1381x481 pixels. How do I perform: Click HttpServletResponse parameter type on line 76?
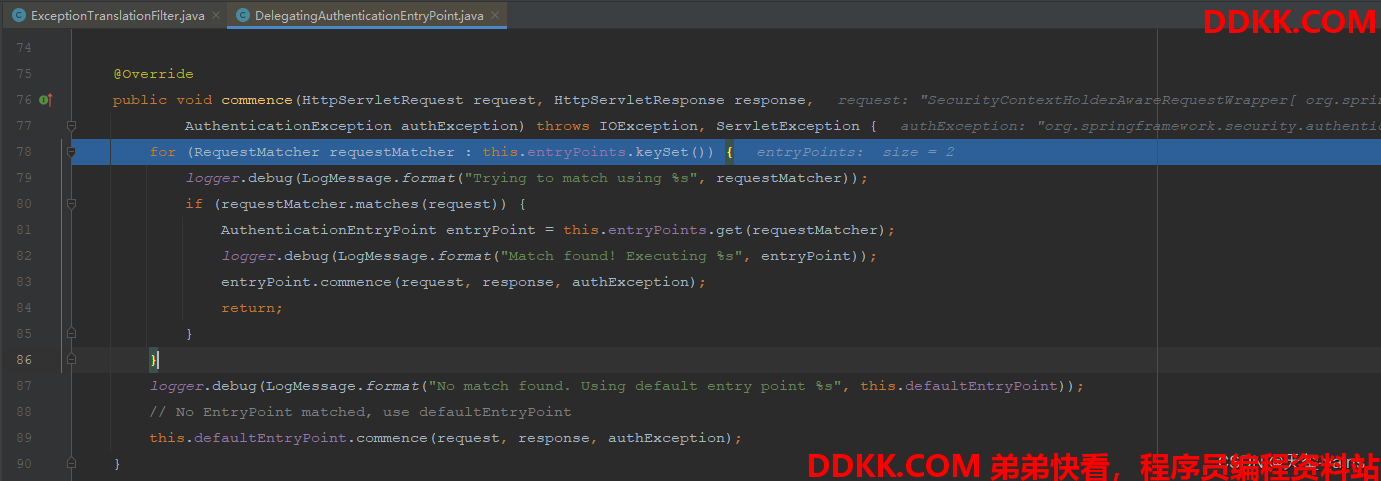tap(639, 100)
